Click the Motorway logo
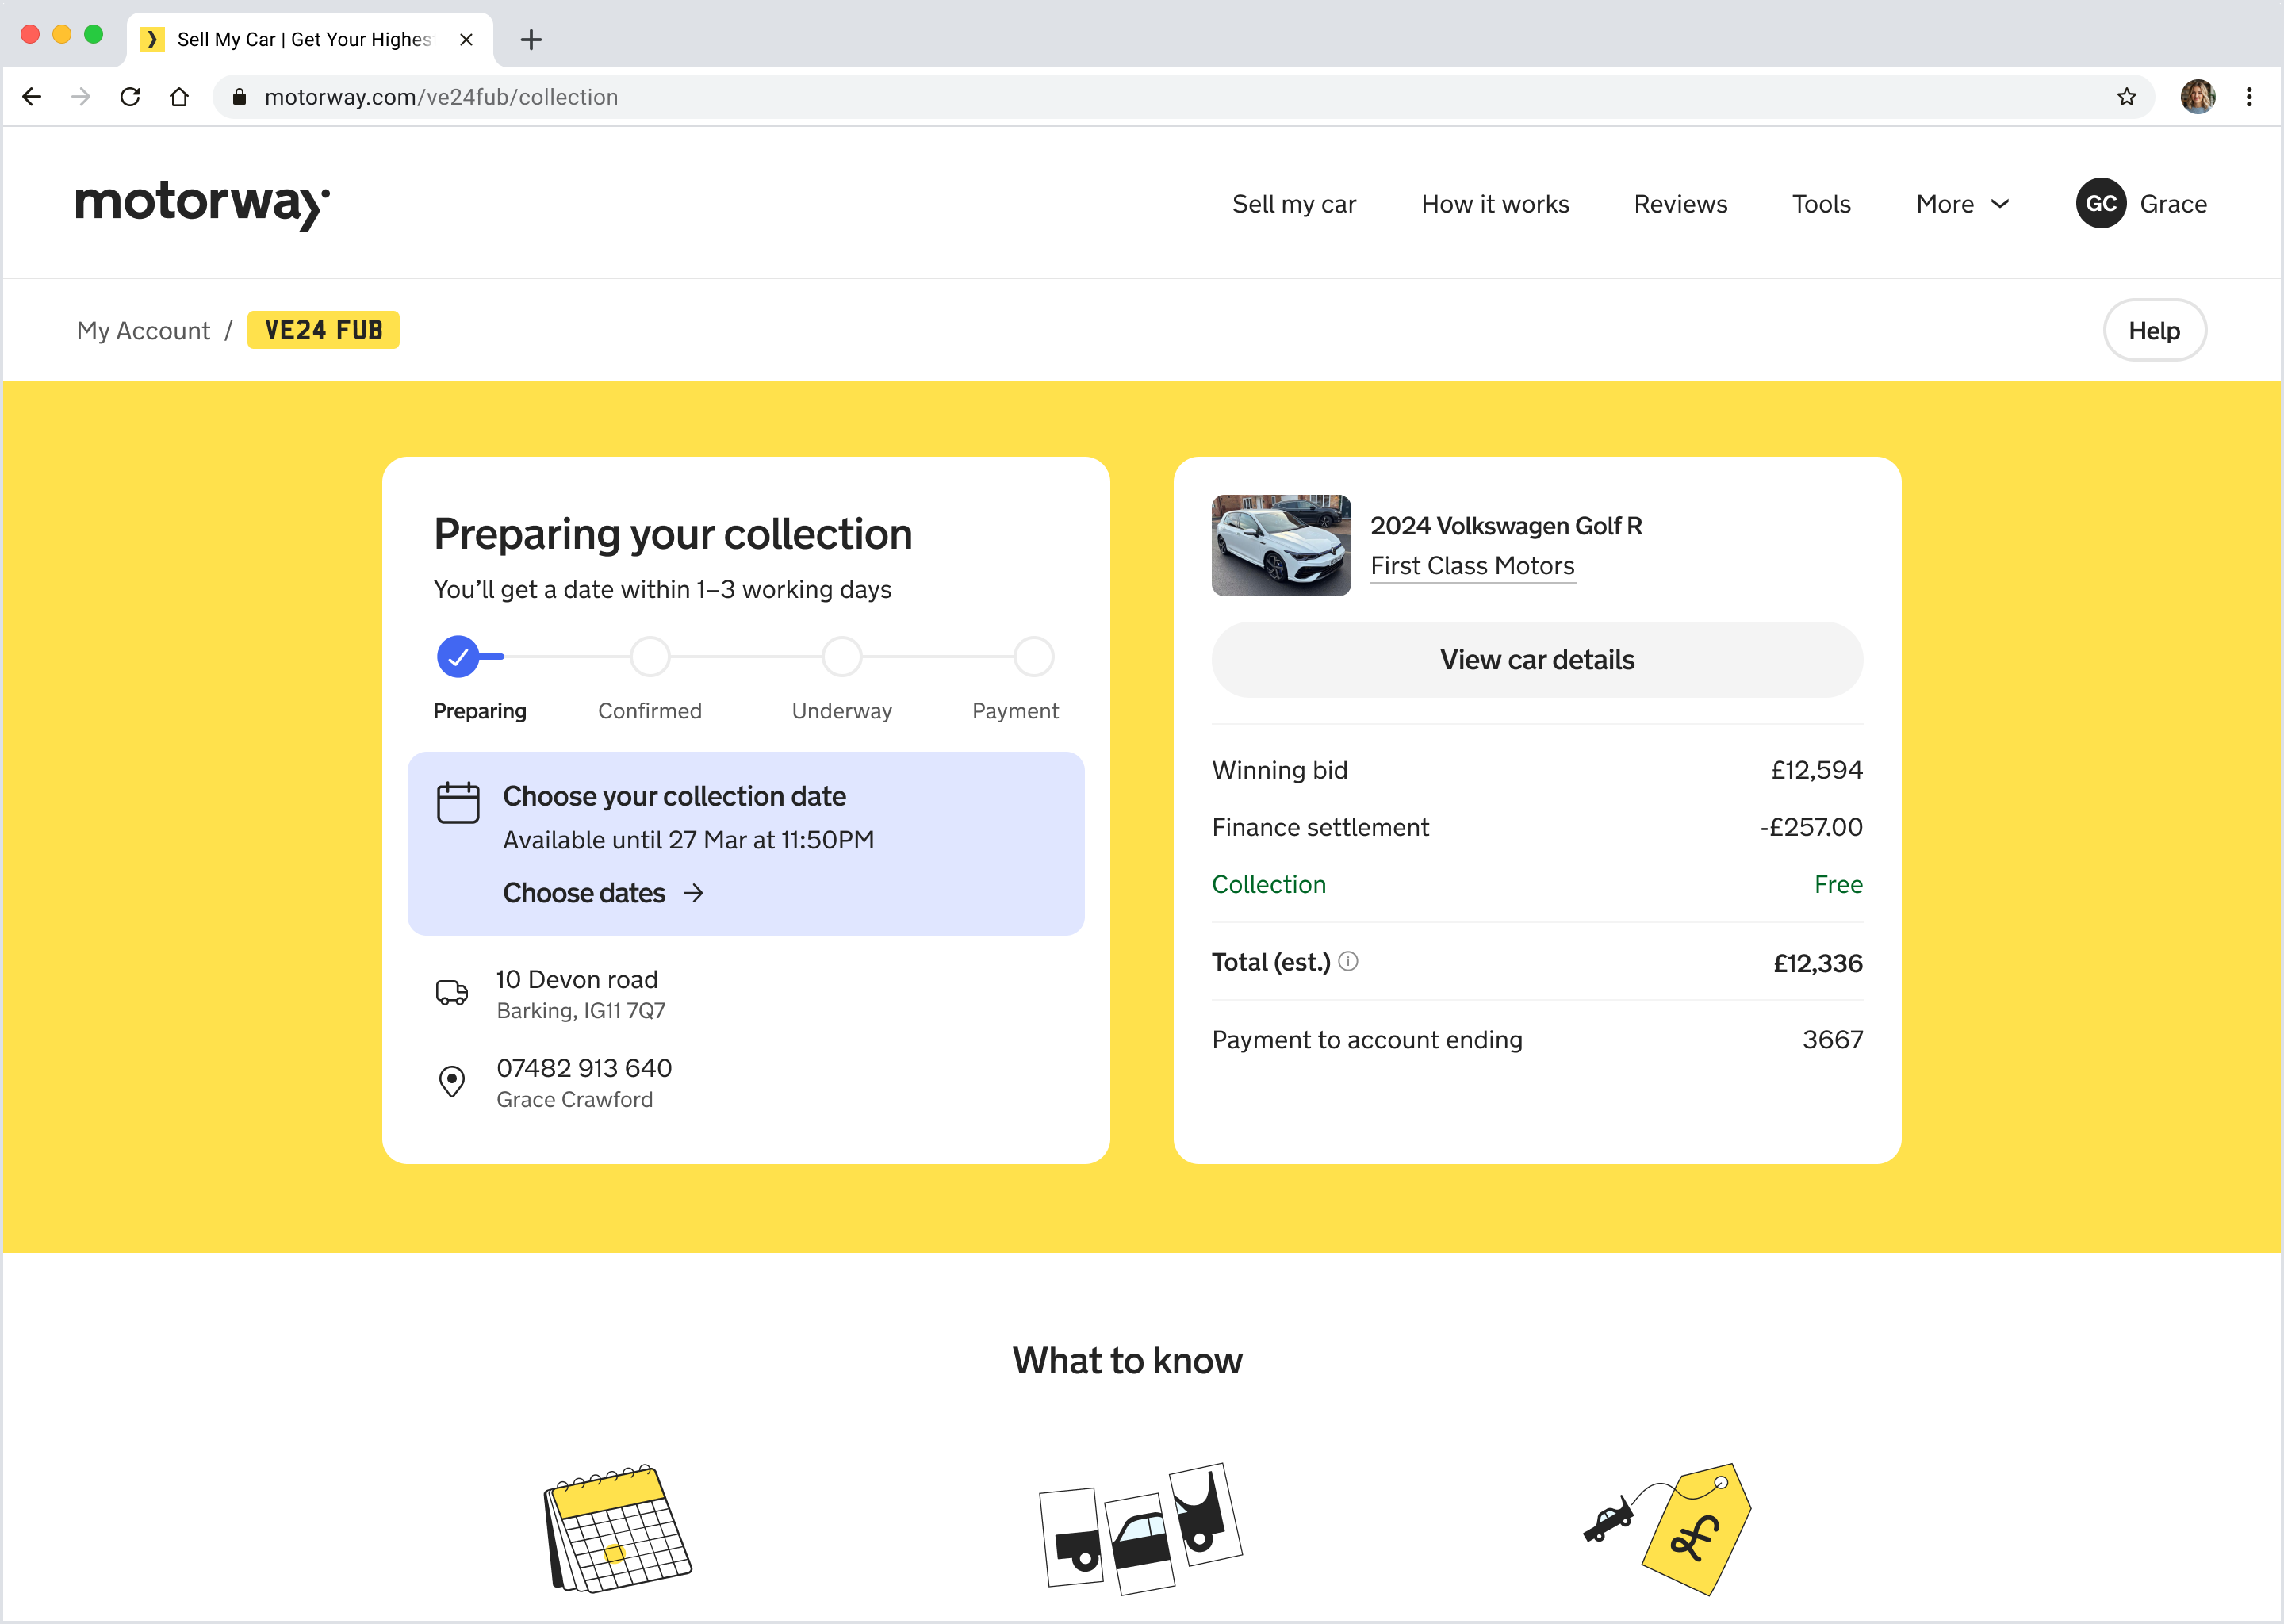Viewport: 2284px width, 1624px height. pos(202,204)
